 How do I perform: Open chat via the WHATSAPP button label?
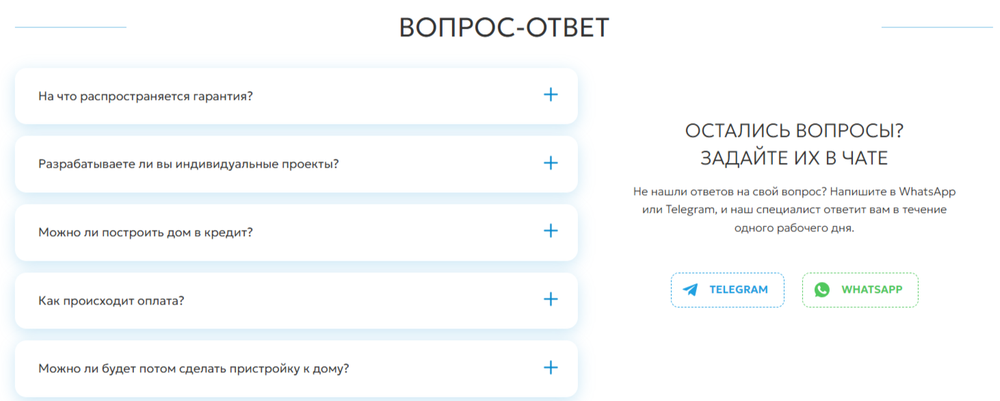click(872, 290)
